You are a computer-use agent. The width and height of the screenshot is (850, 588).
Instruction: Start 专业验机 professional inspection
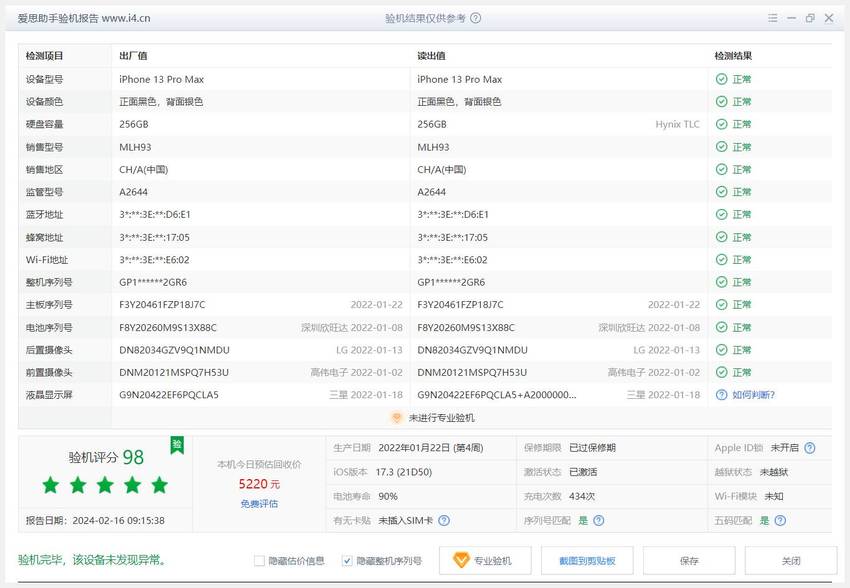click(x=485, y=560)
